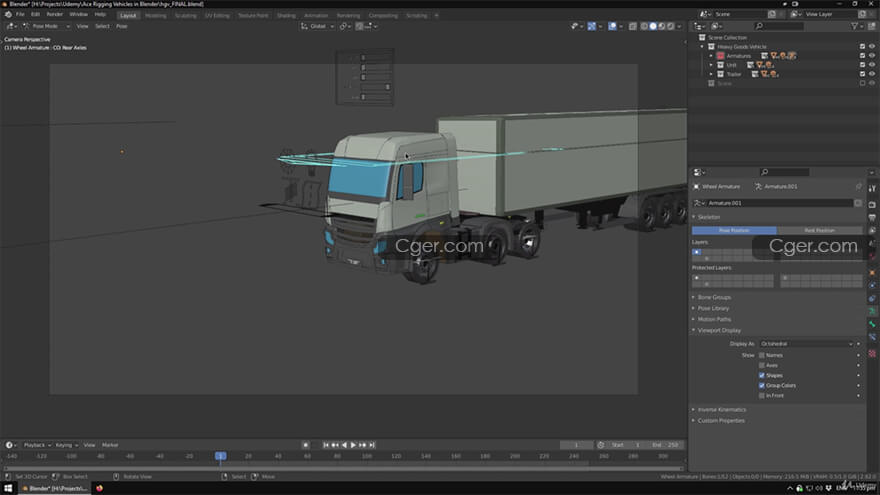Jump to timeline start button
Viewport: 880px width, 495px height.
tap(326, 445)
